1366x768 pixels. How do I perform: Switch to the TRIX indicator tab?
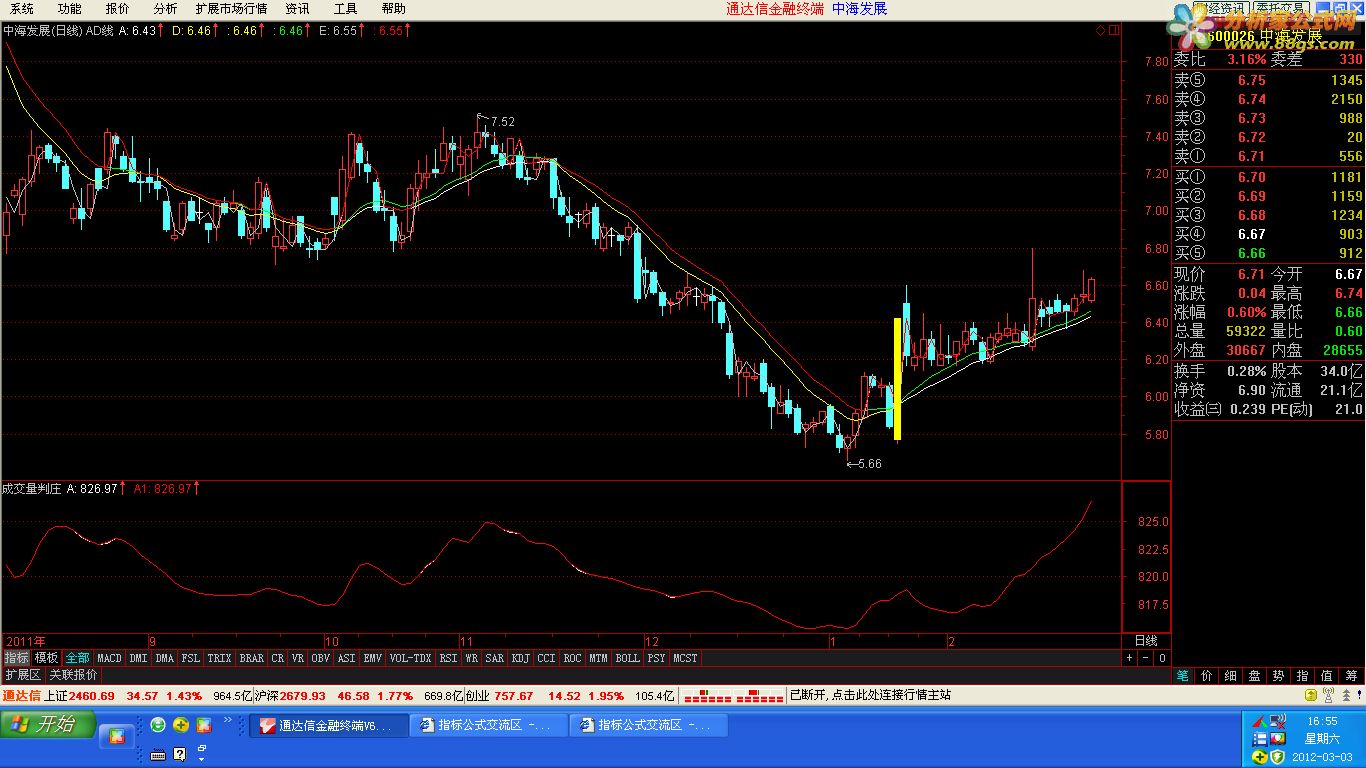pos(219,658)
